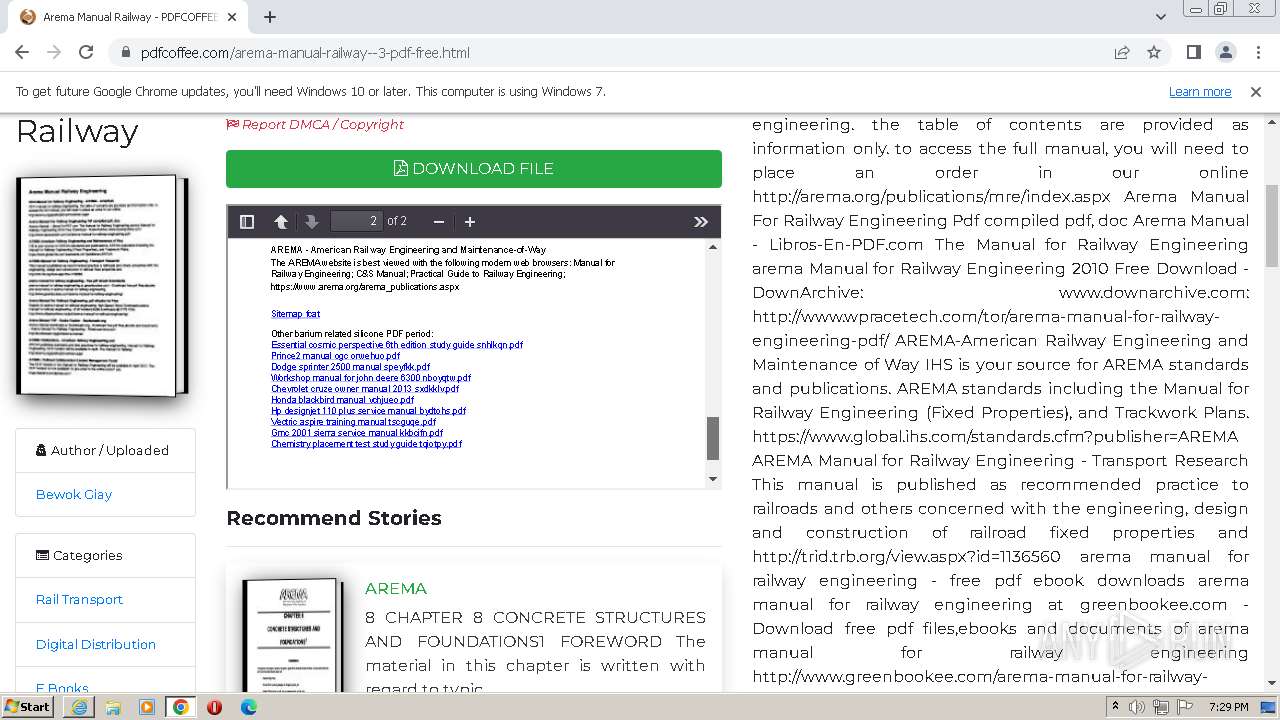1280x720 pixels.
Task: Open media player from taskbar
Action: pos(147,707)
